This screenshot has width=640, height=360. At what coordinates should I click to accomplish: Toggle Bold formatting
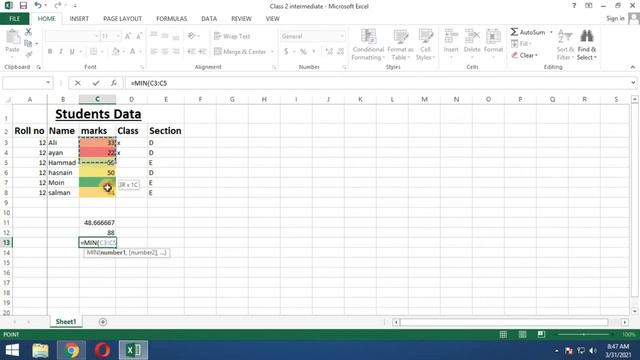pos(50,51)
